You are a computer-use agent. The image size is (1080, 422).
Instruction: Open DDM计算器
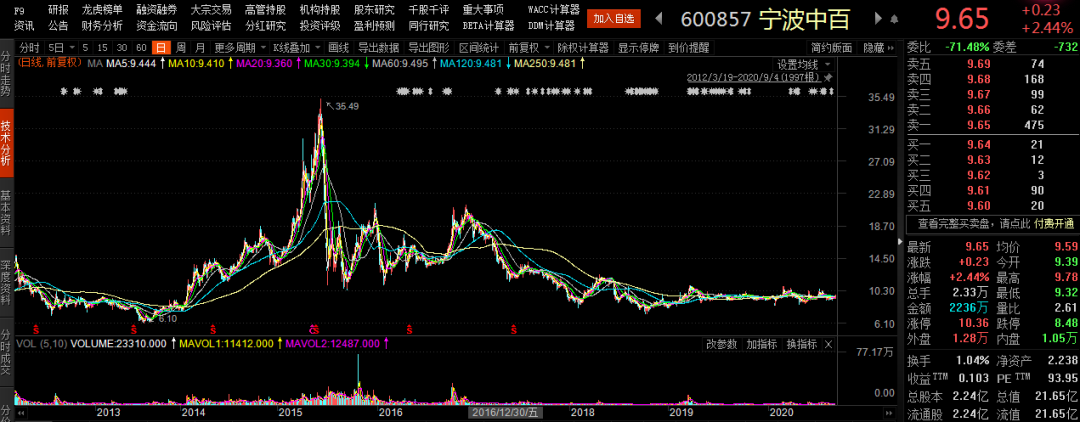click(551, 26)
